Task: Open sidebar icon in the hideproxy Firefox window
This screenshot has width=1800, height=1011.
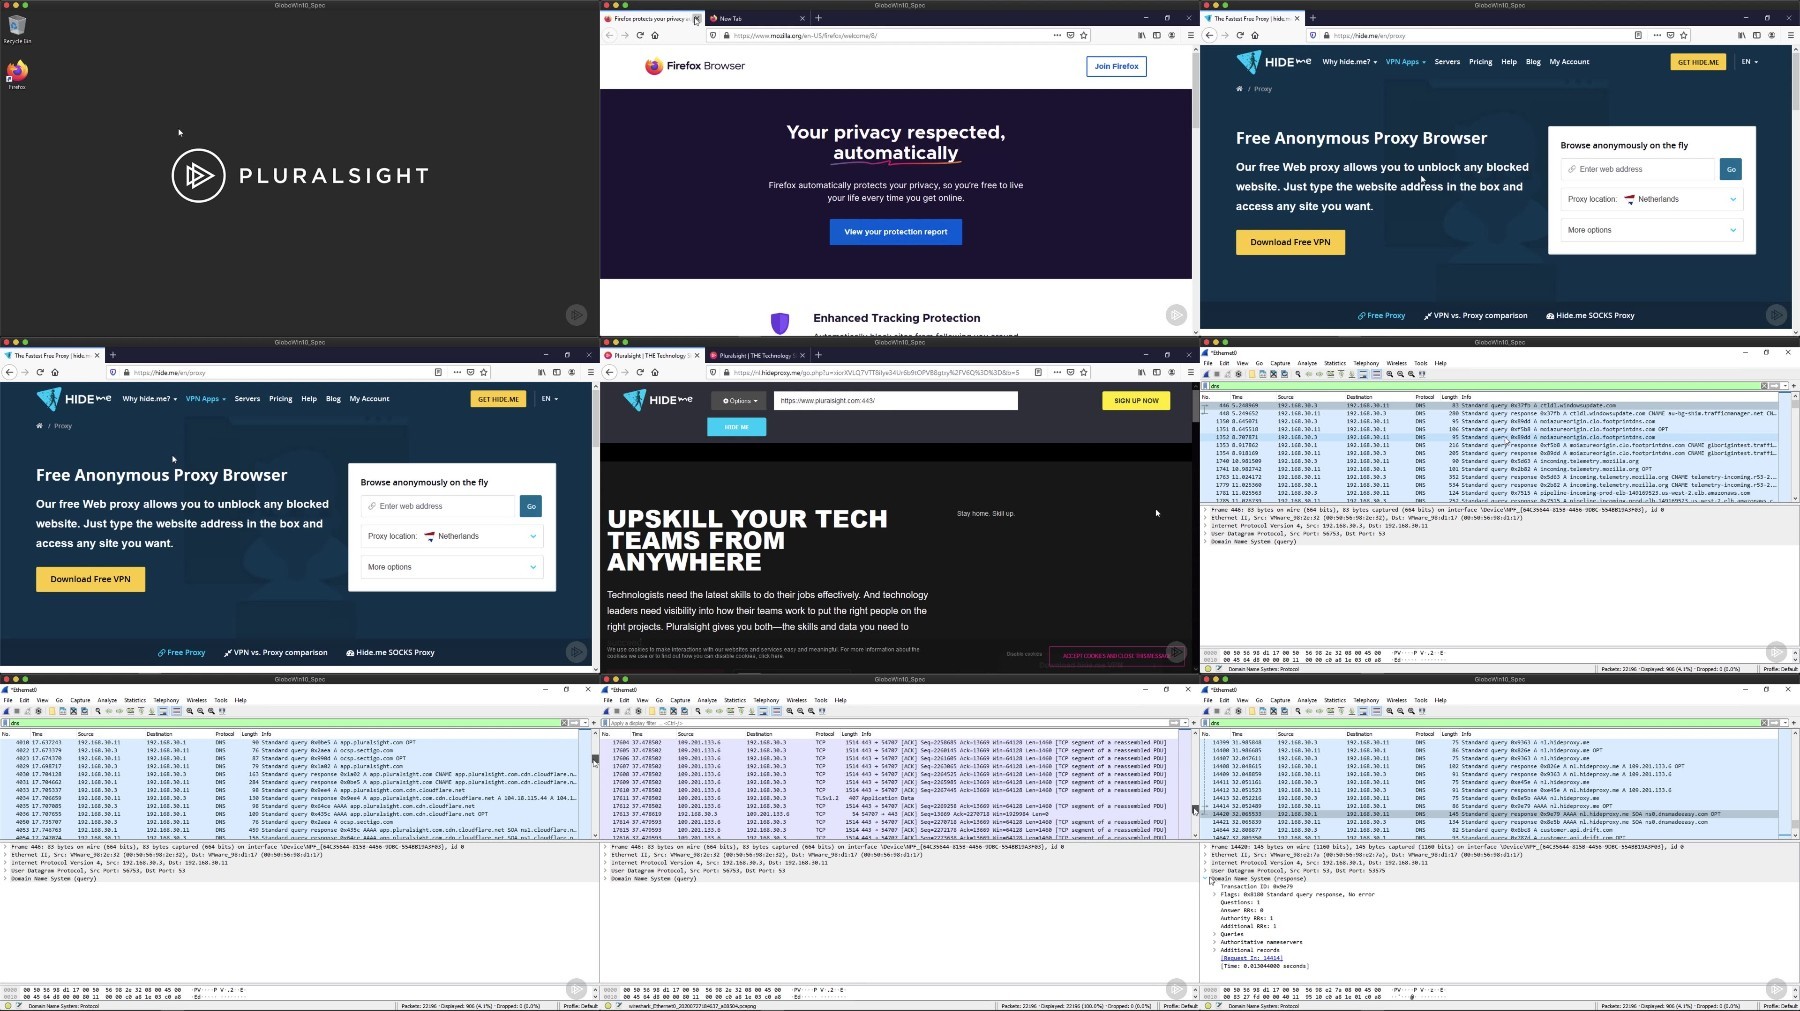Action: click(x=1157, y=372)
